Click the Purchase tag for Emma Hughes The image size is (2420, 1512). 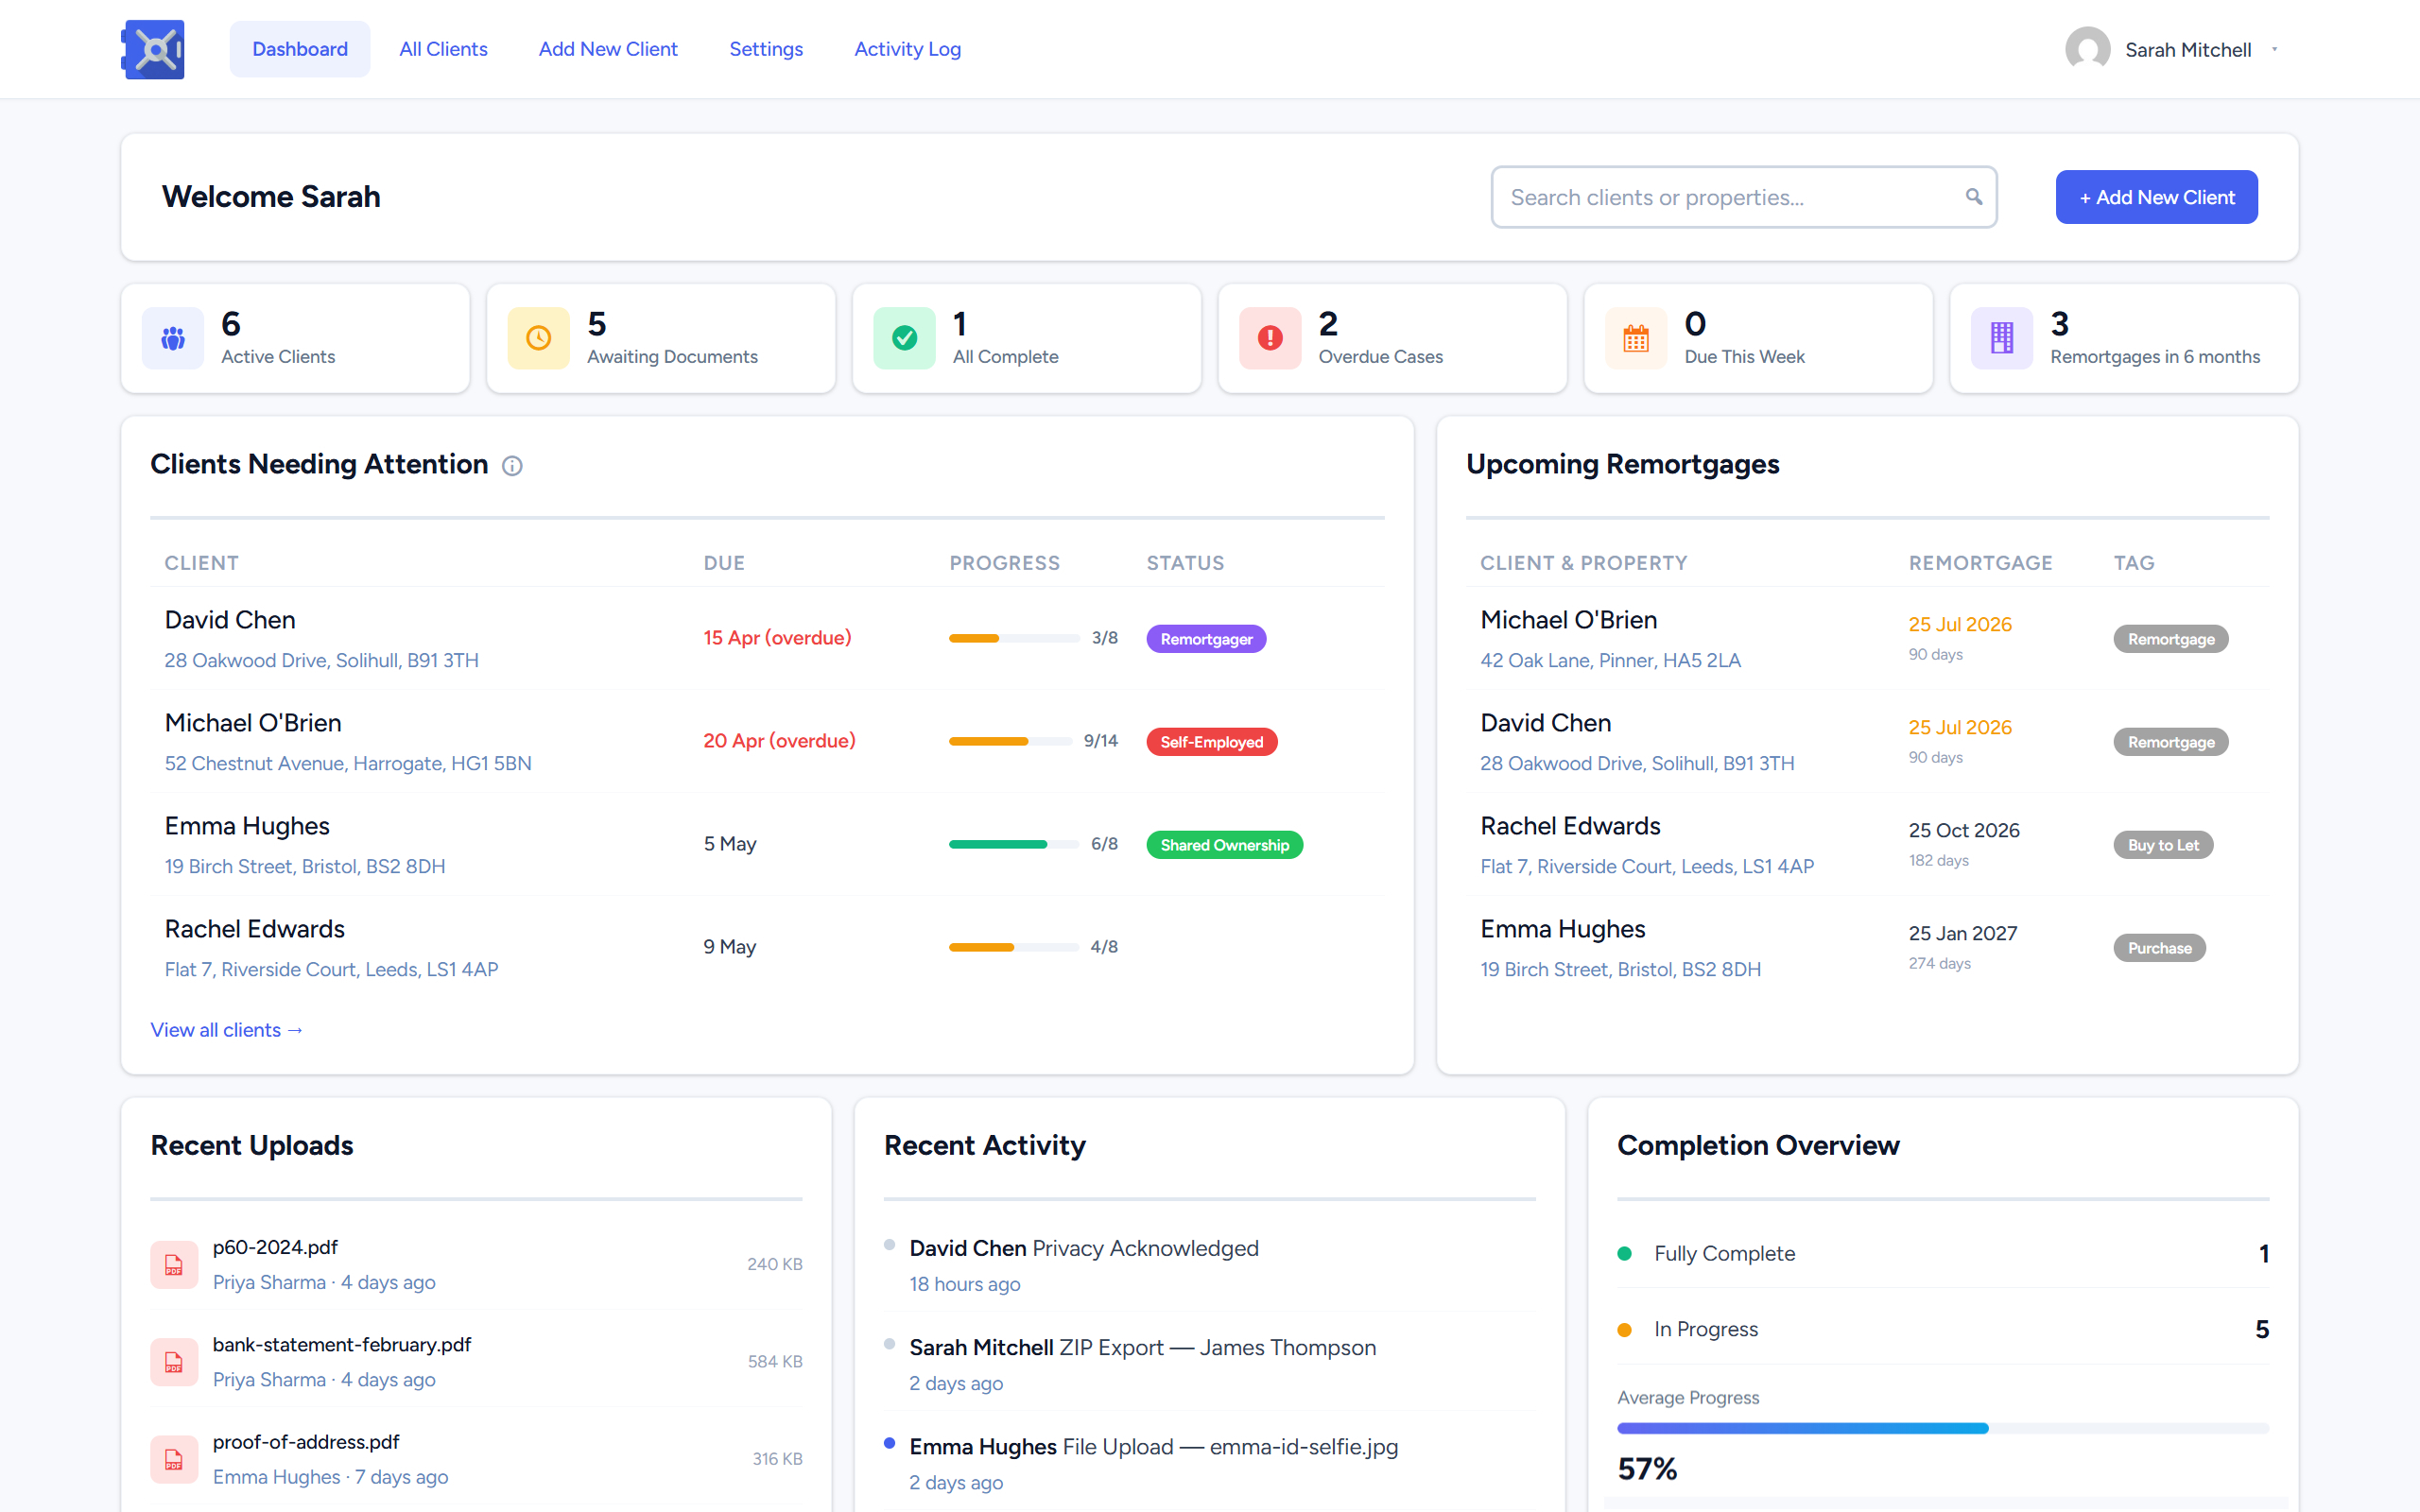(x=2159, y=948)
